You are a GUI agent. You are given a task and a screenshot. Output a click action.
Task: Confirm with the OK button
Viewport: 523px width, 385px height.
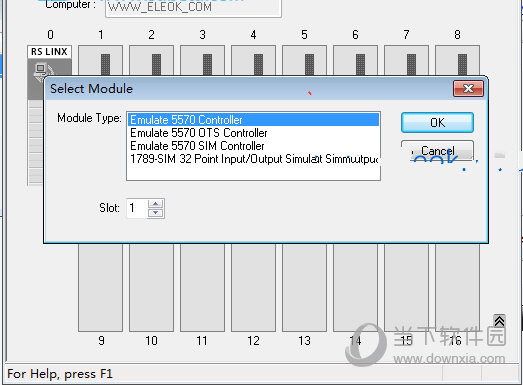click(437, 122)
